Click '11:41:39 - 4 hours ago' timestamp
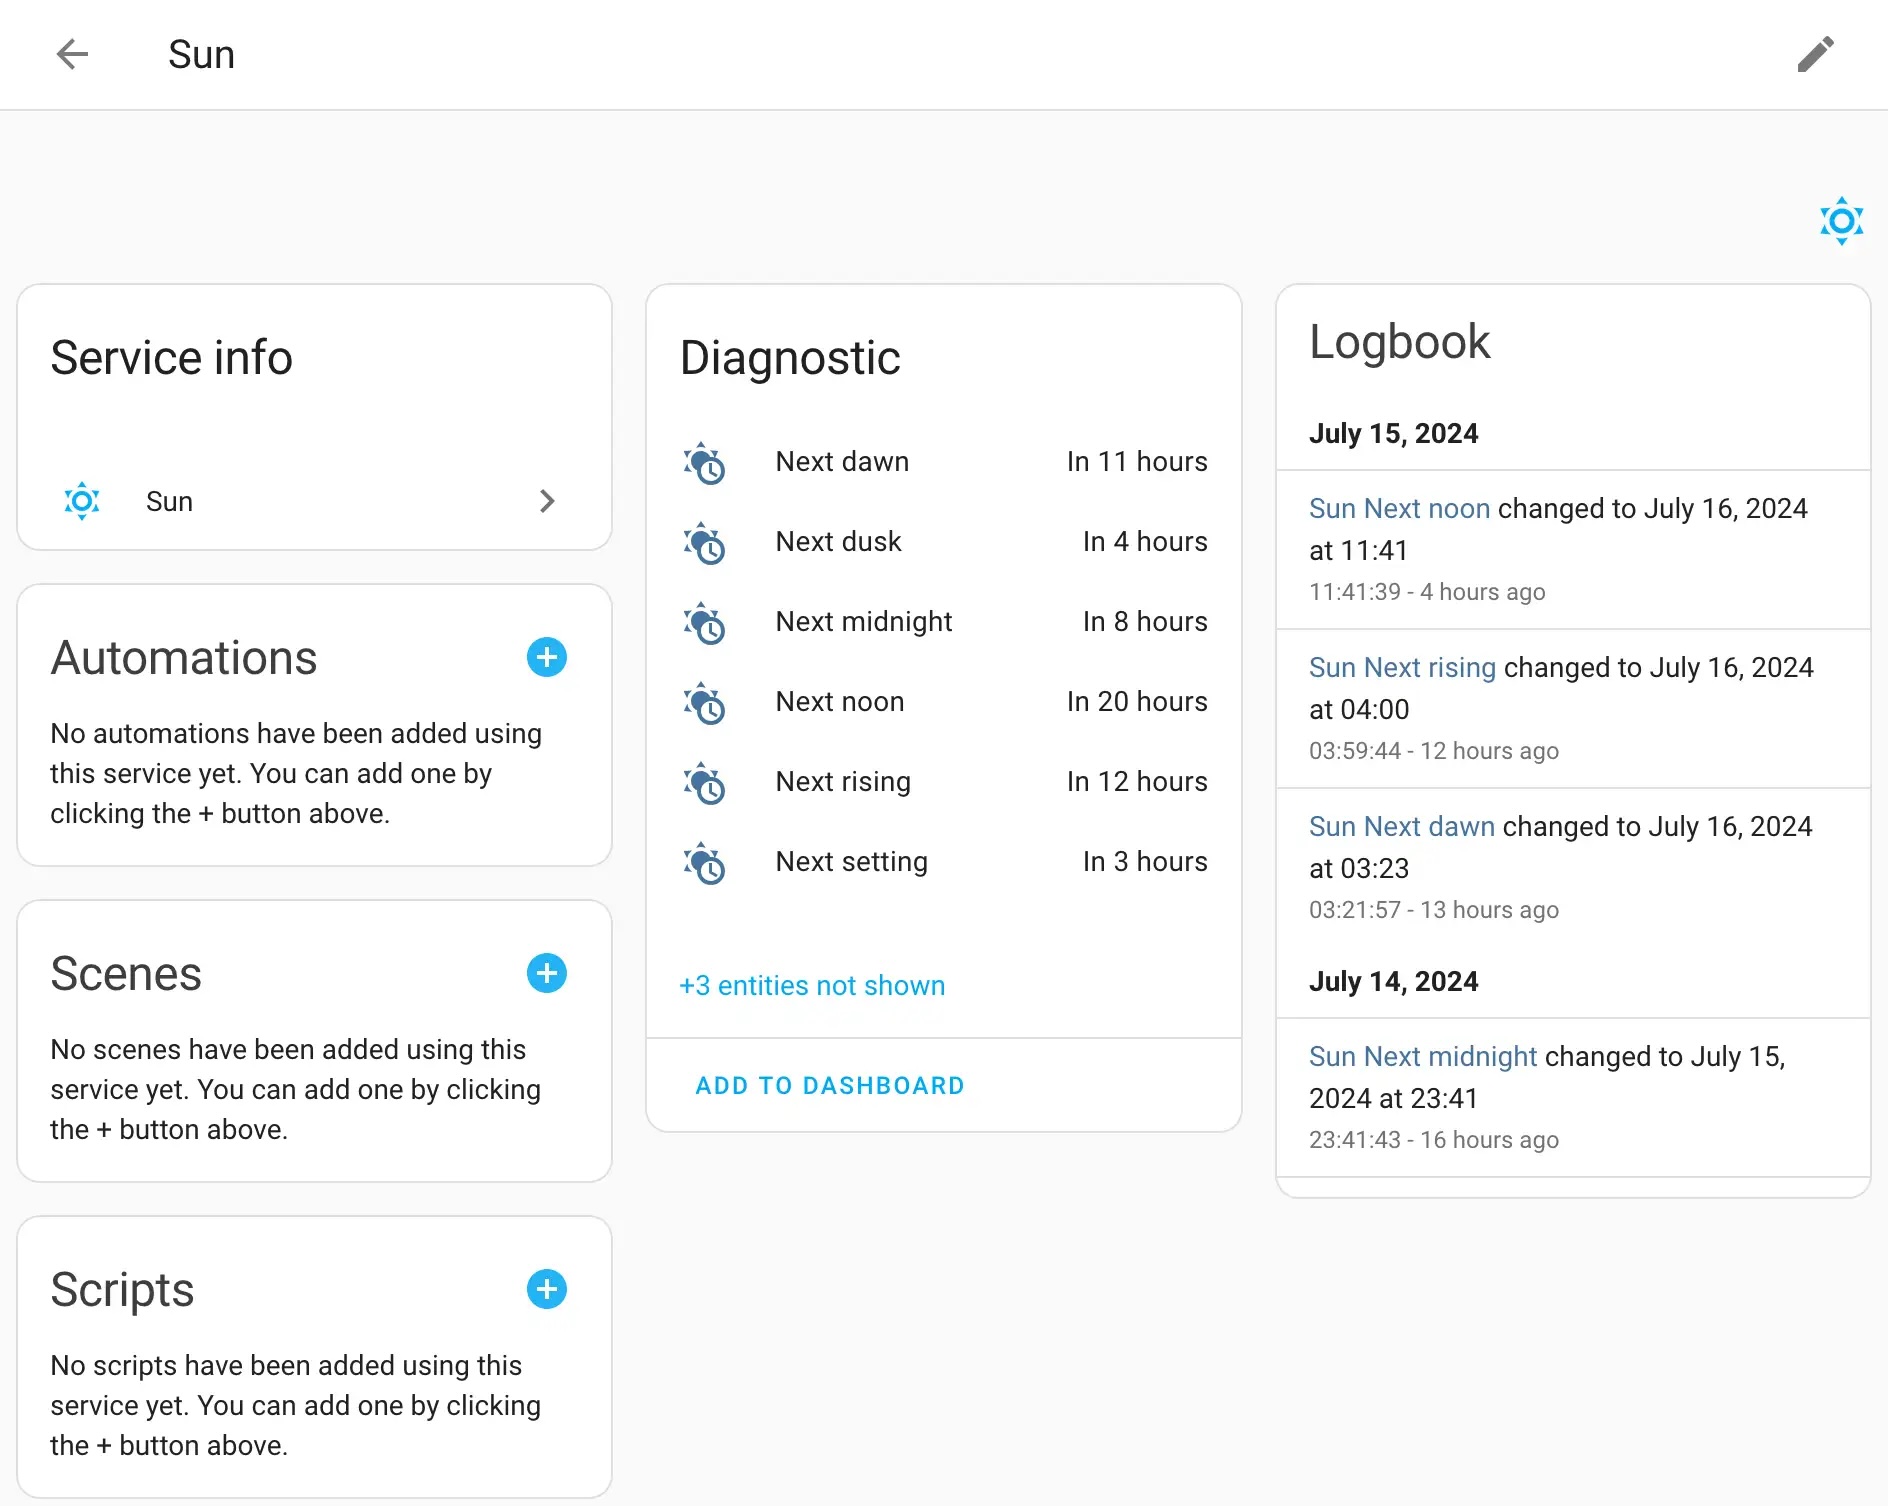 (1427, 592)
